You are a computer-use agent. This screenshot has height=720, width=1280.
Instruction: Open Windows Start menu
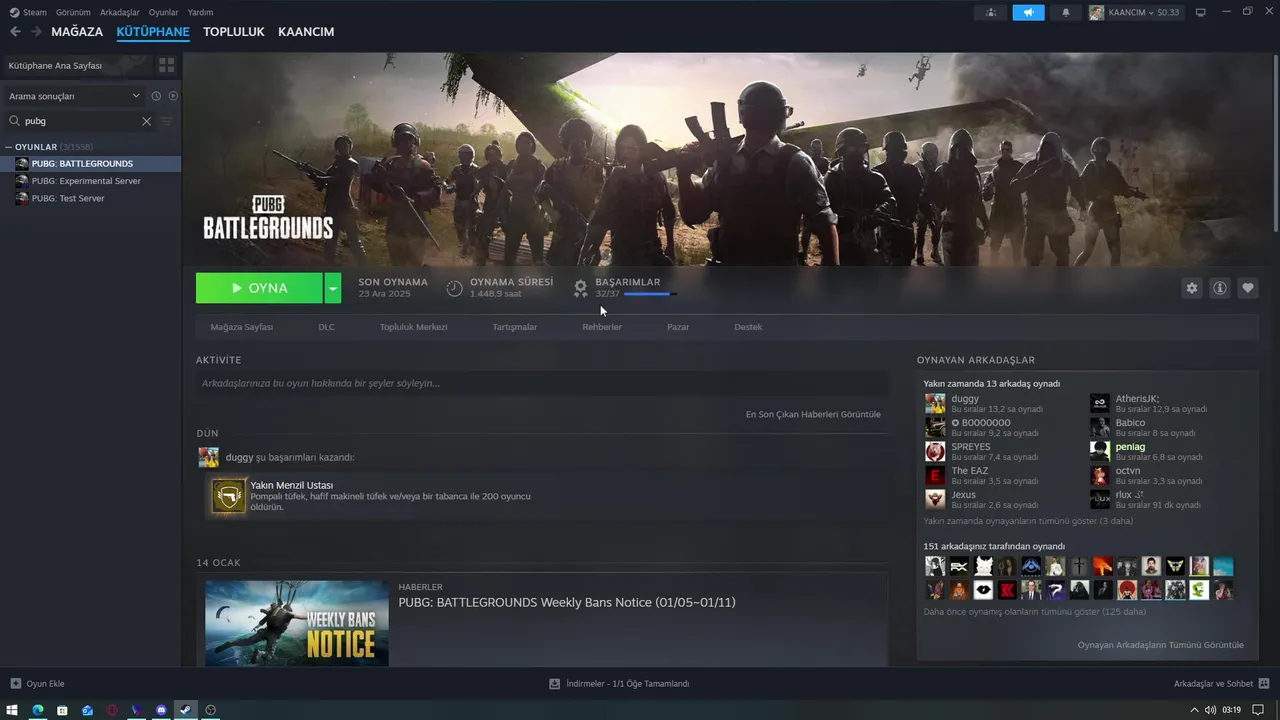coord(14,710)
